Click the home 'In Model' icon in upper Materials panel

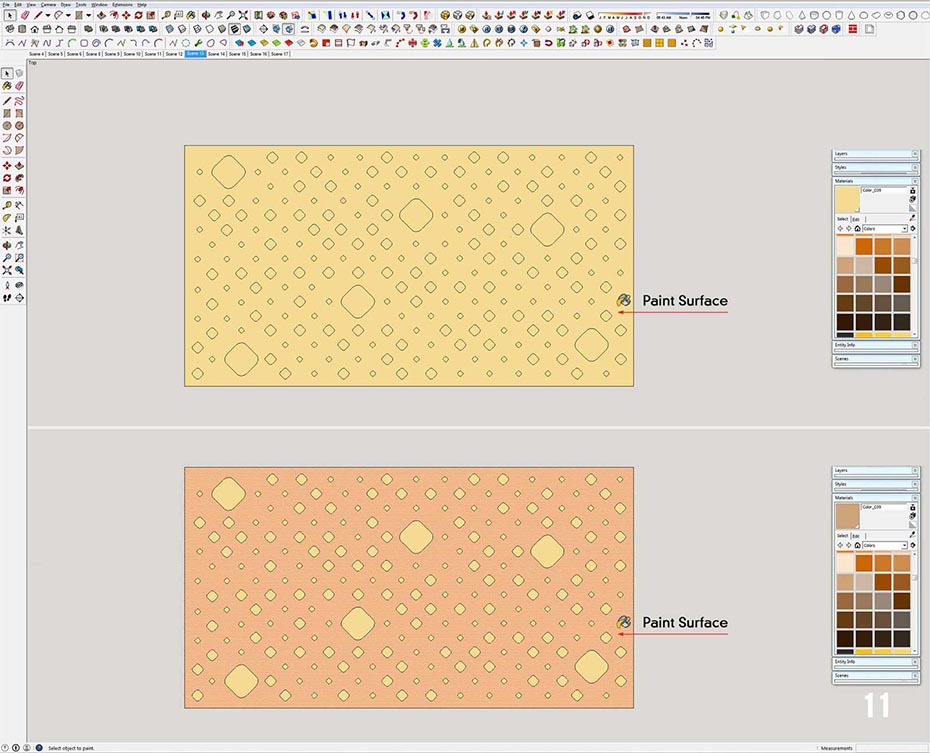[857, 229]
